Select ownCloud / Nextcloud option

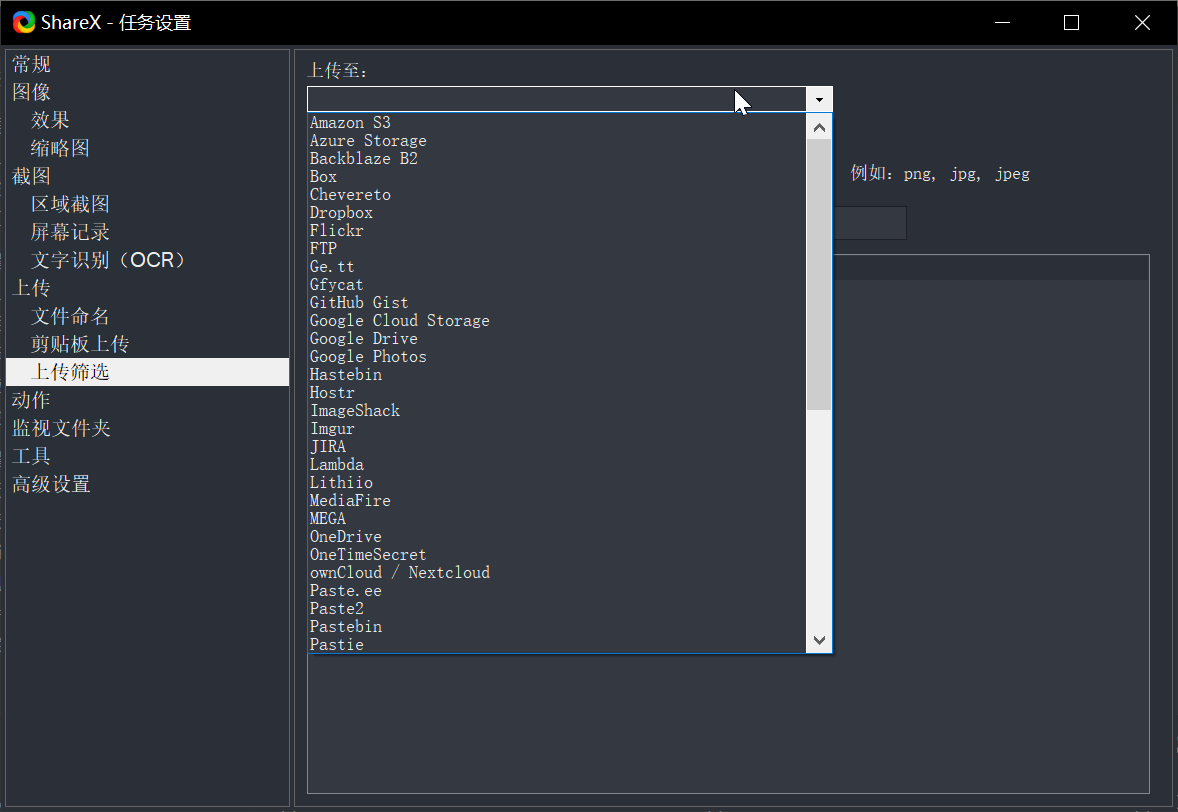pos(557,573)
